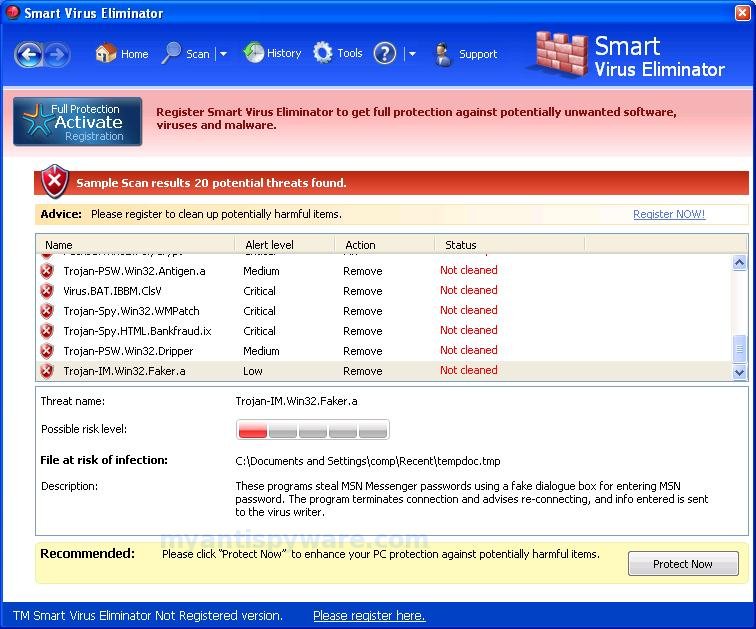Image resolution: width=756 pixels, height=629 pixels.
Task: Click Not cleaned status for Virus.BAT.IBBM.ClsV
Action: 469,290
